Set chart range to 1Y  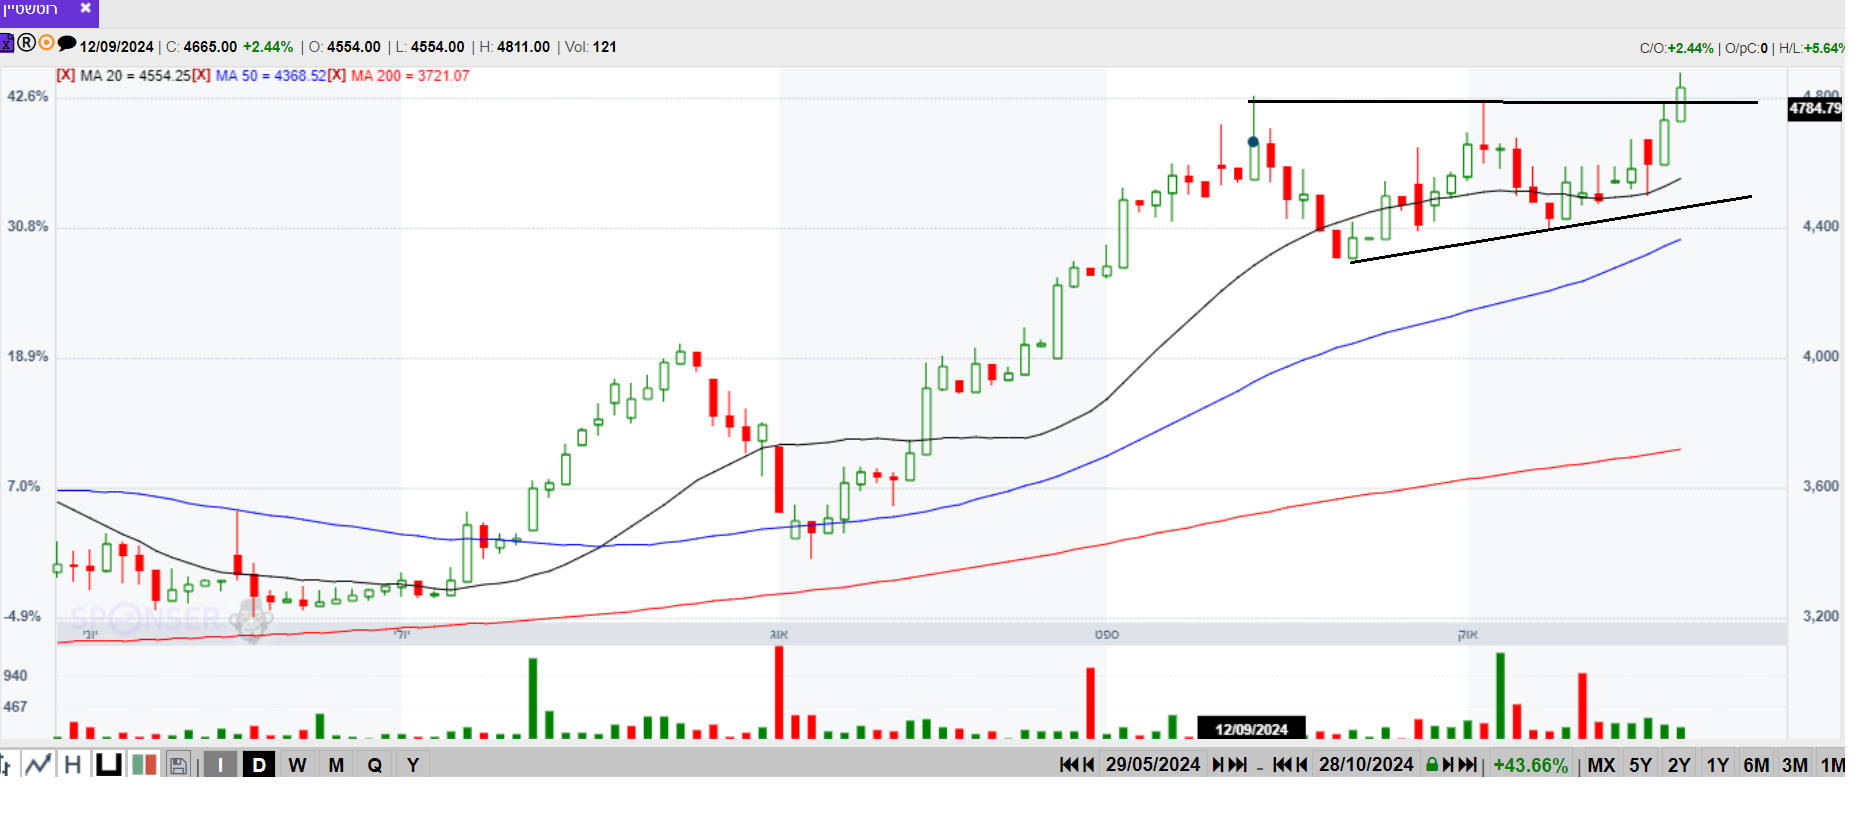1718,765
